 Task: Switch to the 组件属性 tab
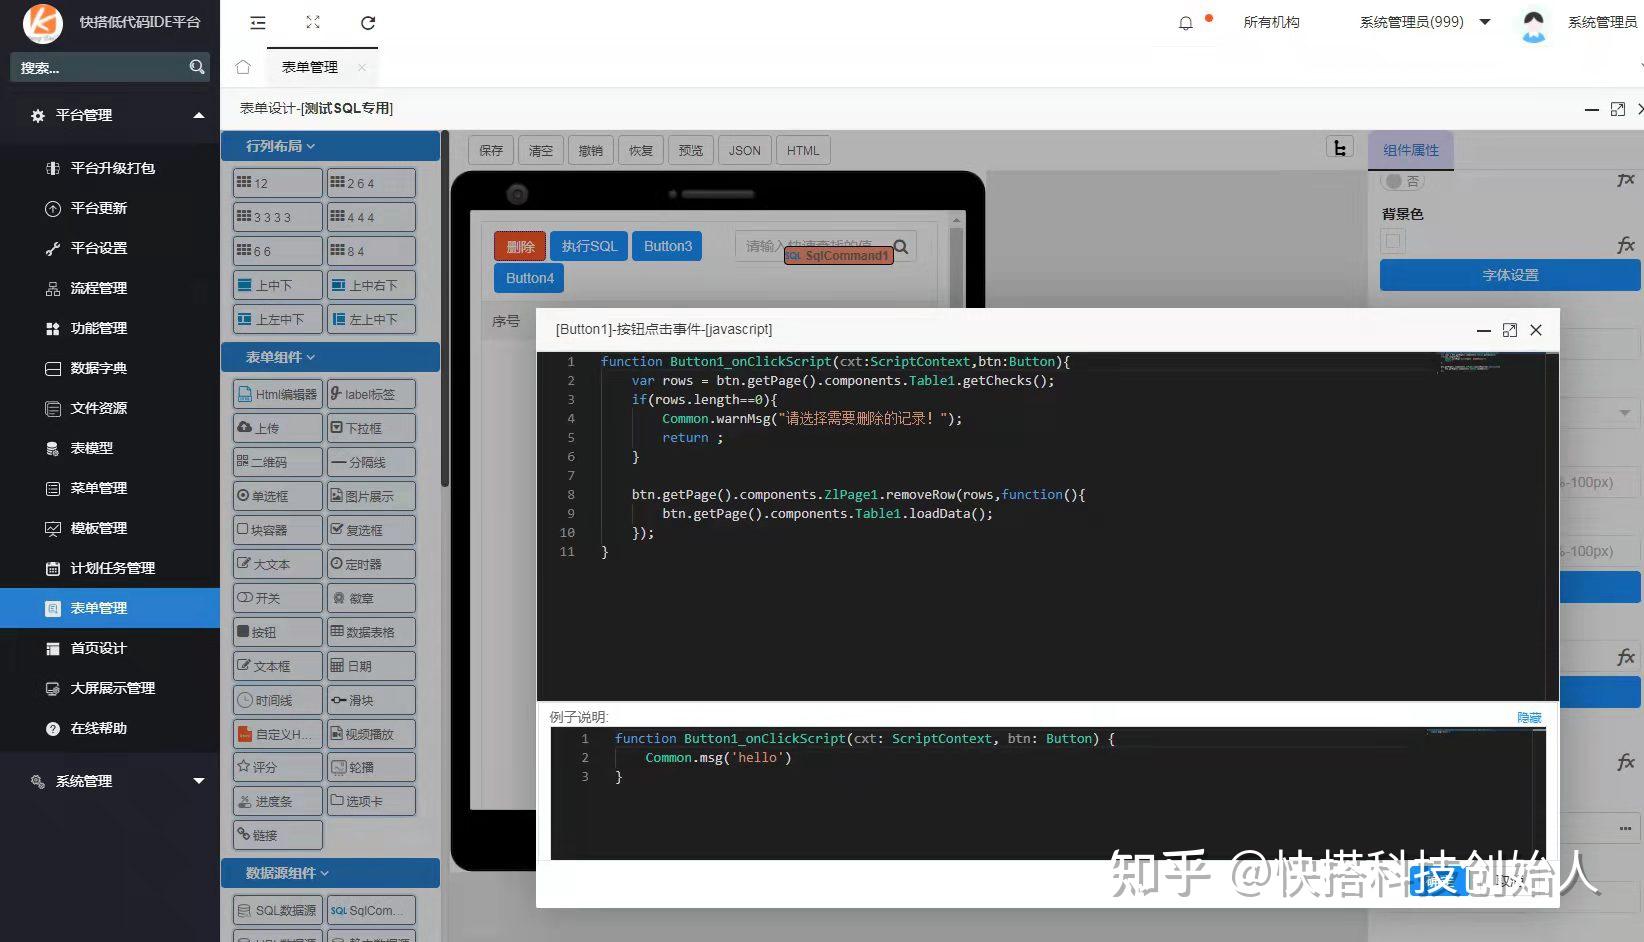point(1411,150)
